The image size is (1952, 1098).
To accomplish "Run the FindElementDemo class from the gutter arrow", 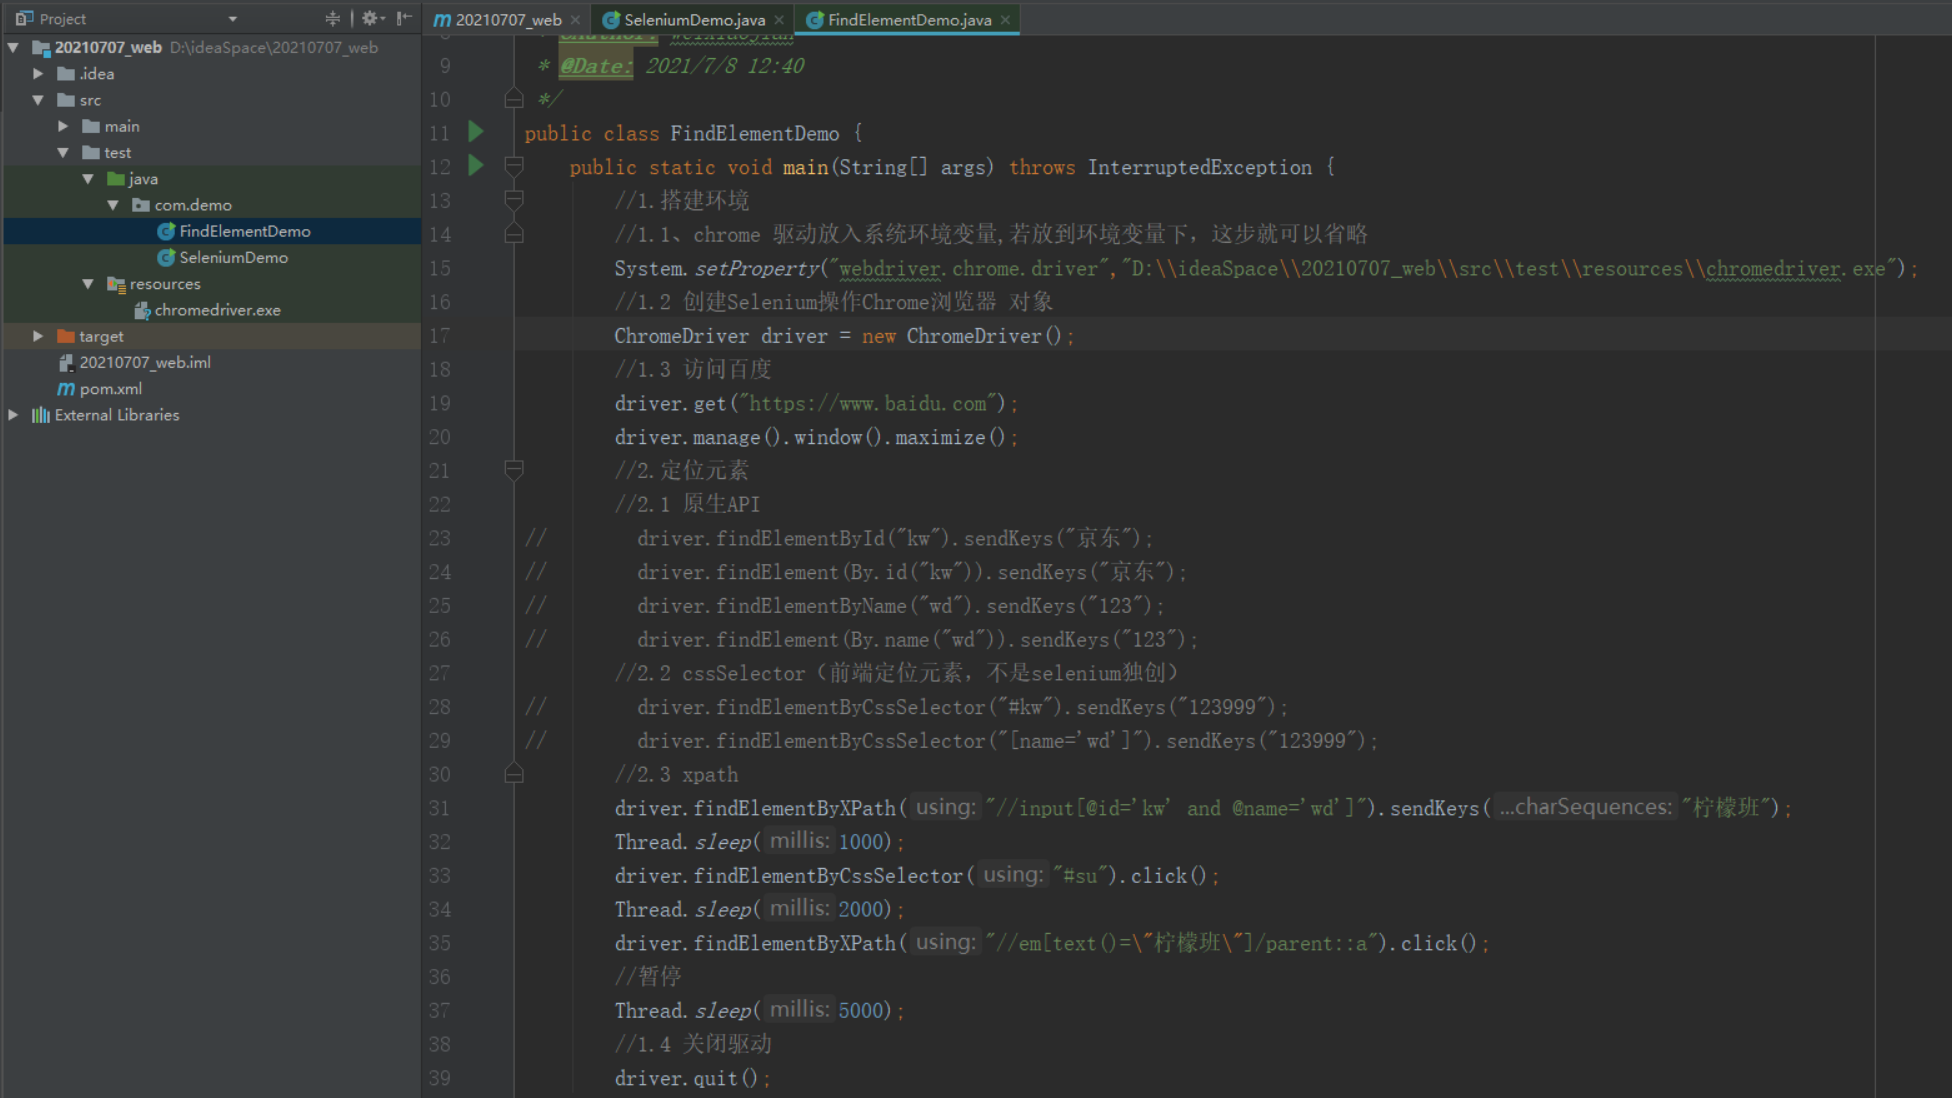I will tap(476, 132).
